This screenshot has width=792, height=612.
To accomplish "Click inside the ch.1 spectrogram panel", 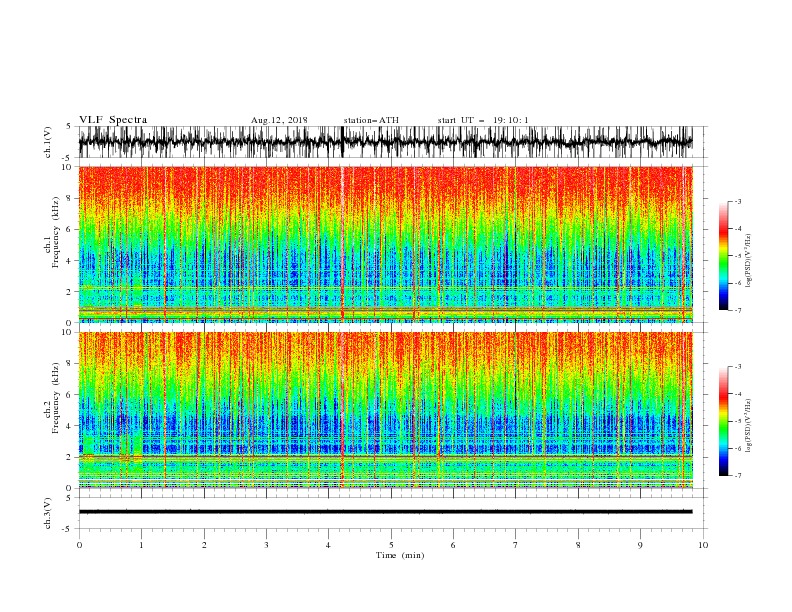I will coord(385,244).
